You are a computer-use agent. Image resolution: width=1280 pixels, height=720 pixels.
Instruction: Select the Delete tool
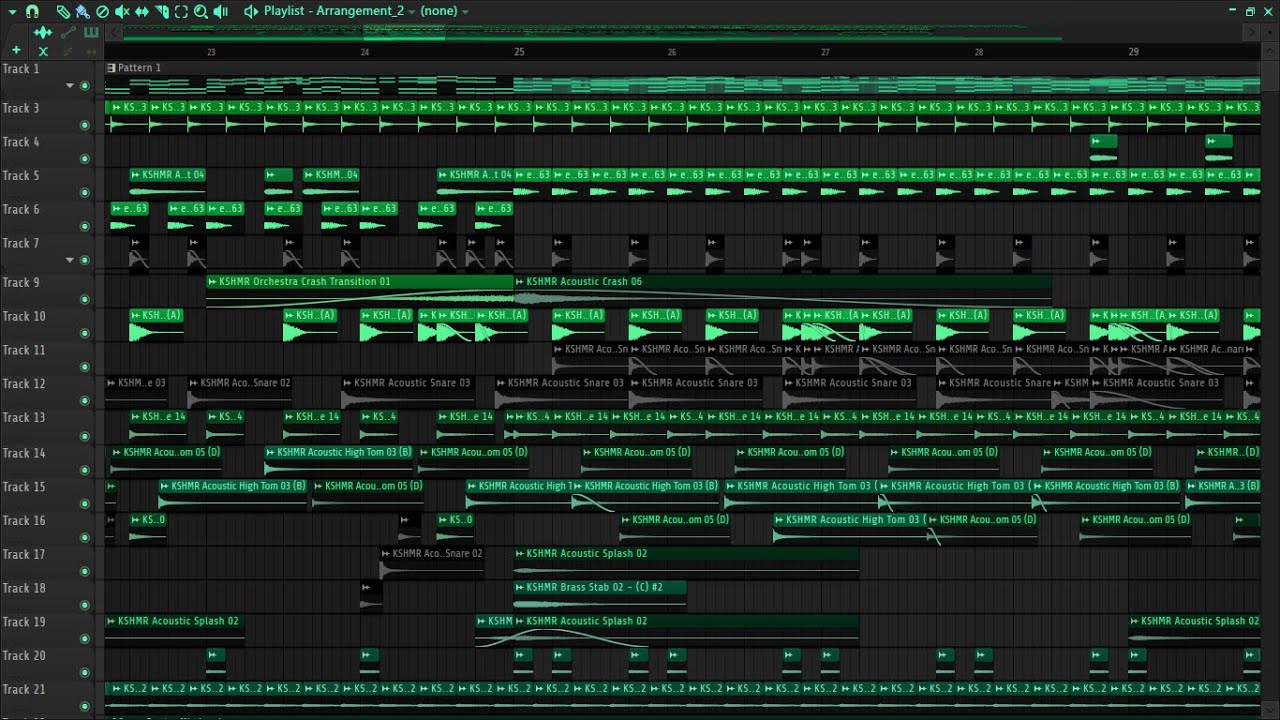click(x=102, y=12)
